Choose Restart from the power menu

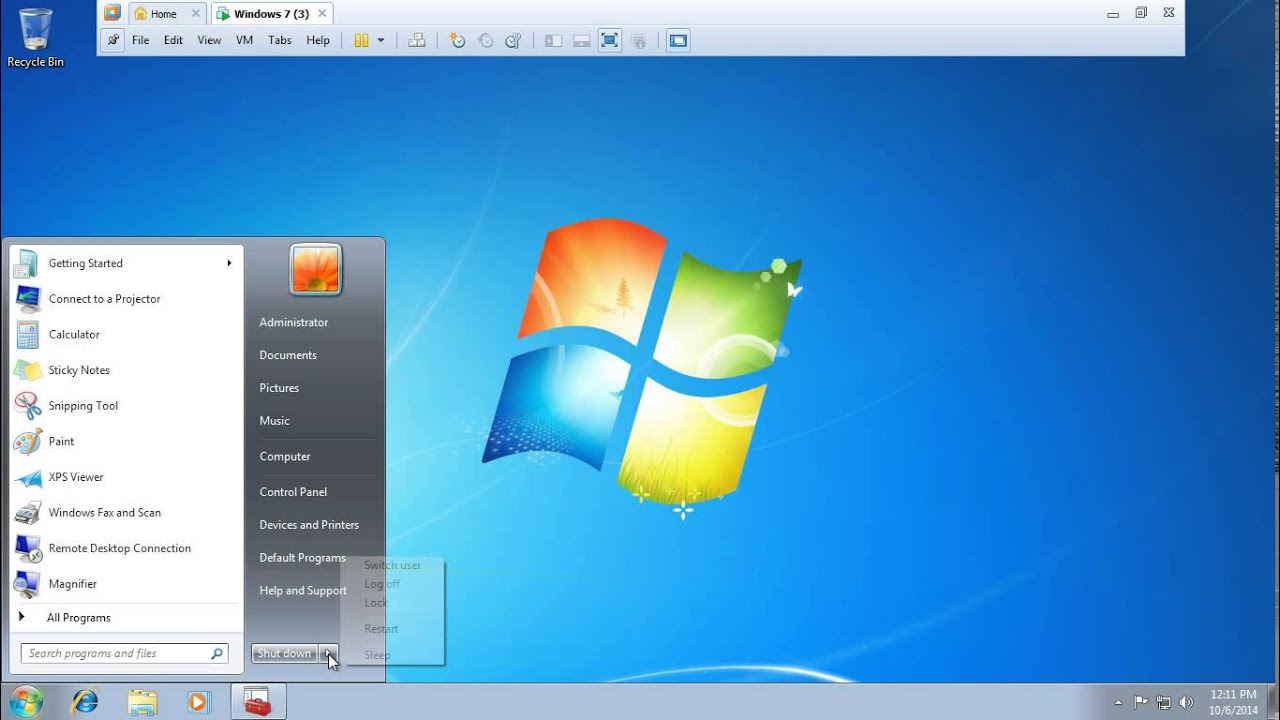tap(381, 629)
